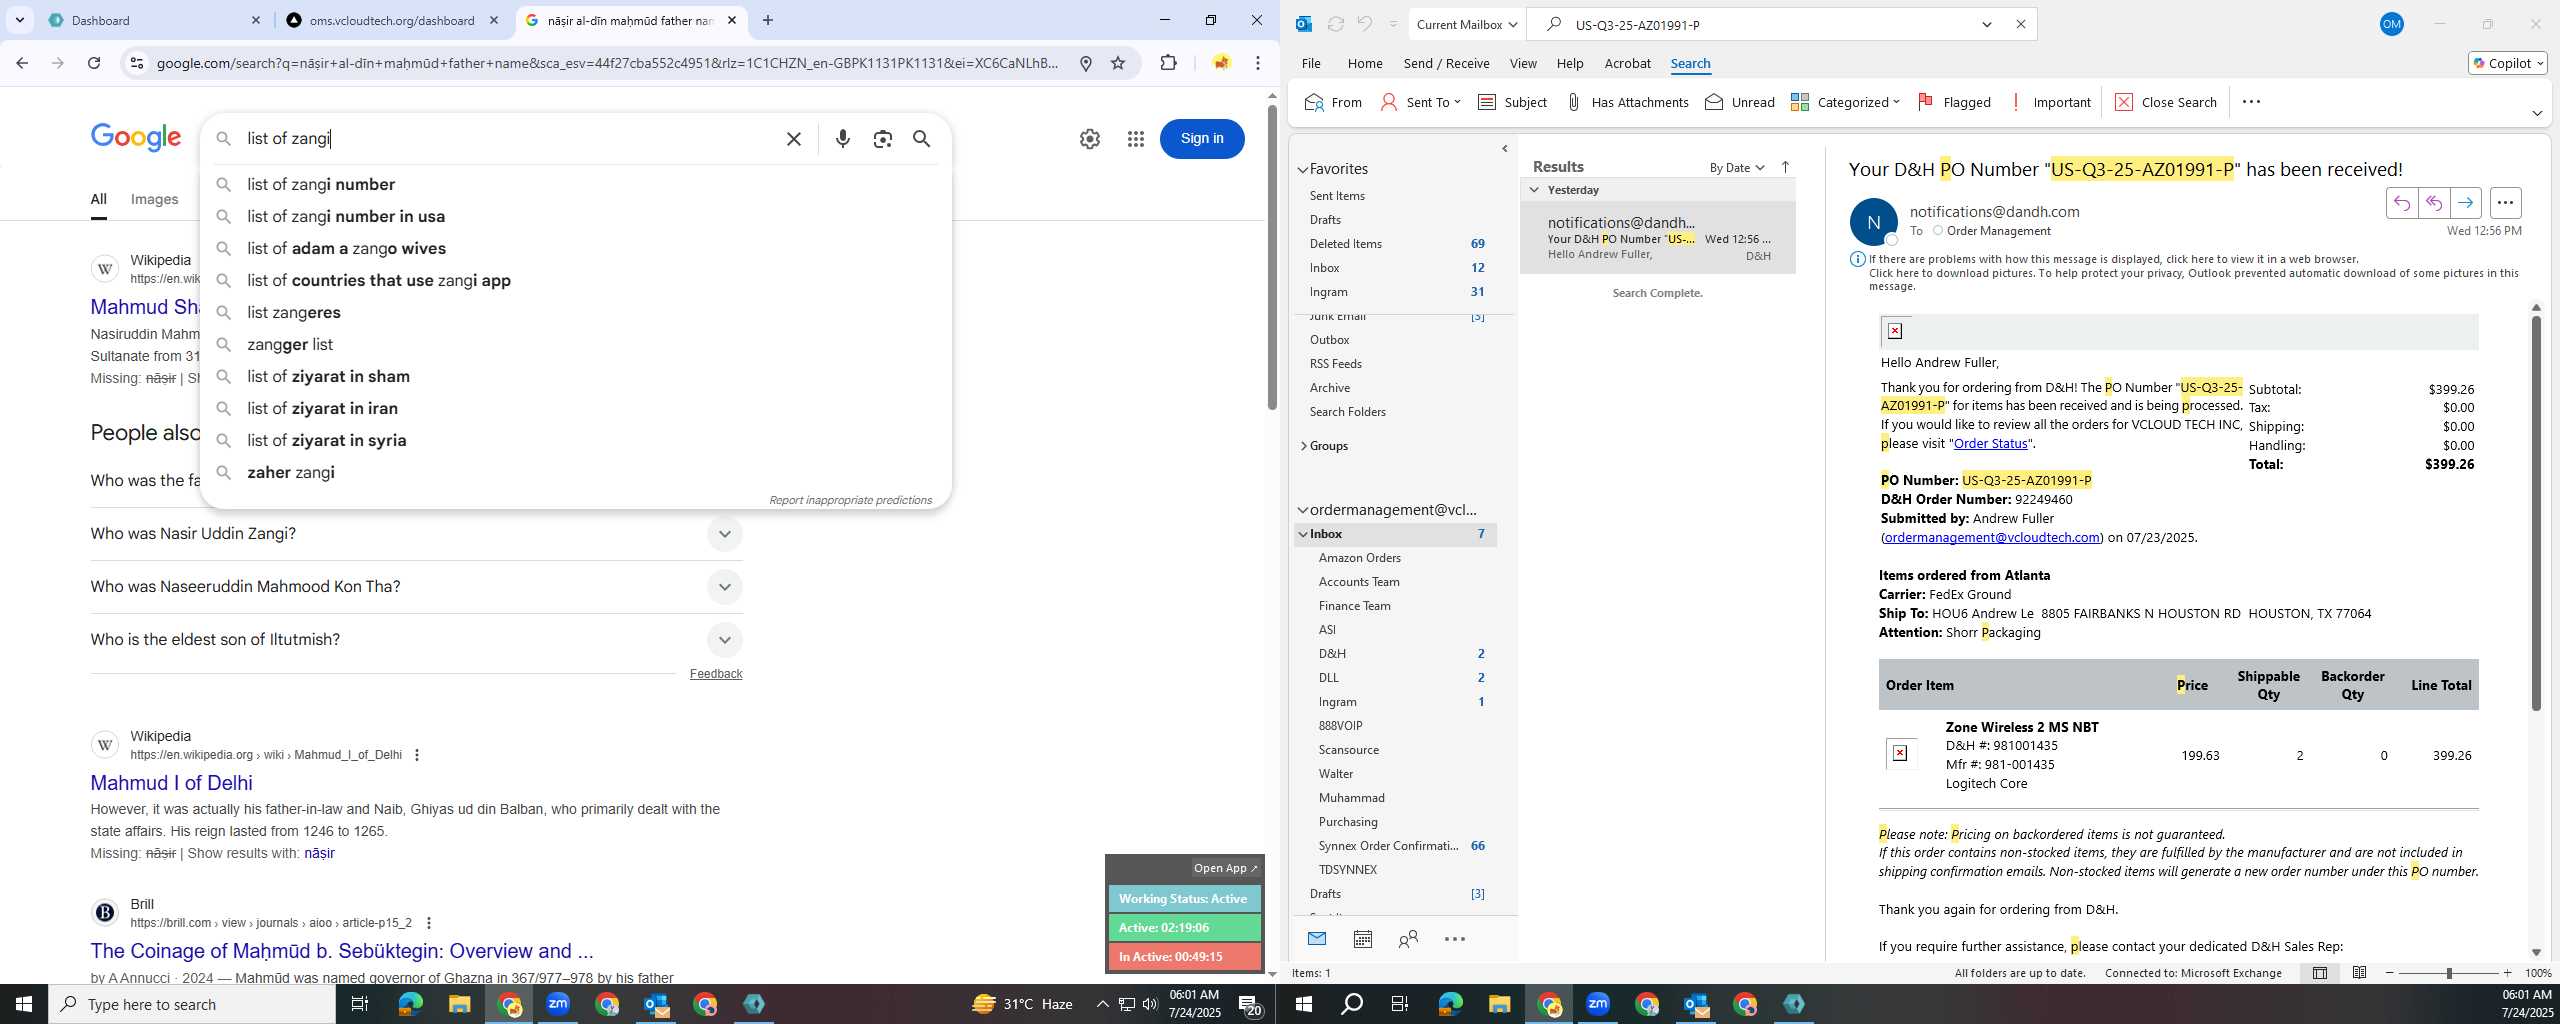Open Chrome extensions puzzle icon
Viewport: 2560px width, 1024px height.
tap(1168, 63)
